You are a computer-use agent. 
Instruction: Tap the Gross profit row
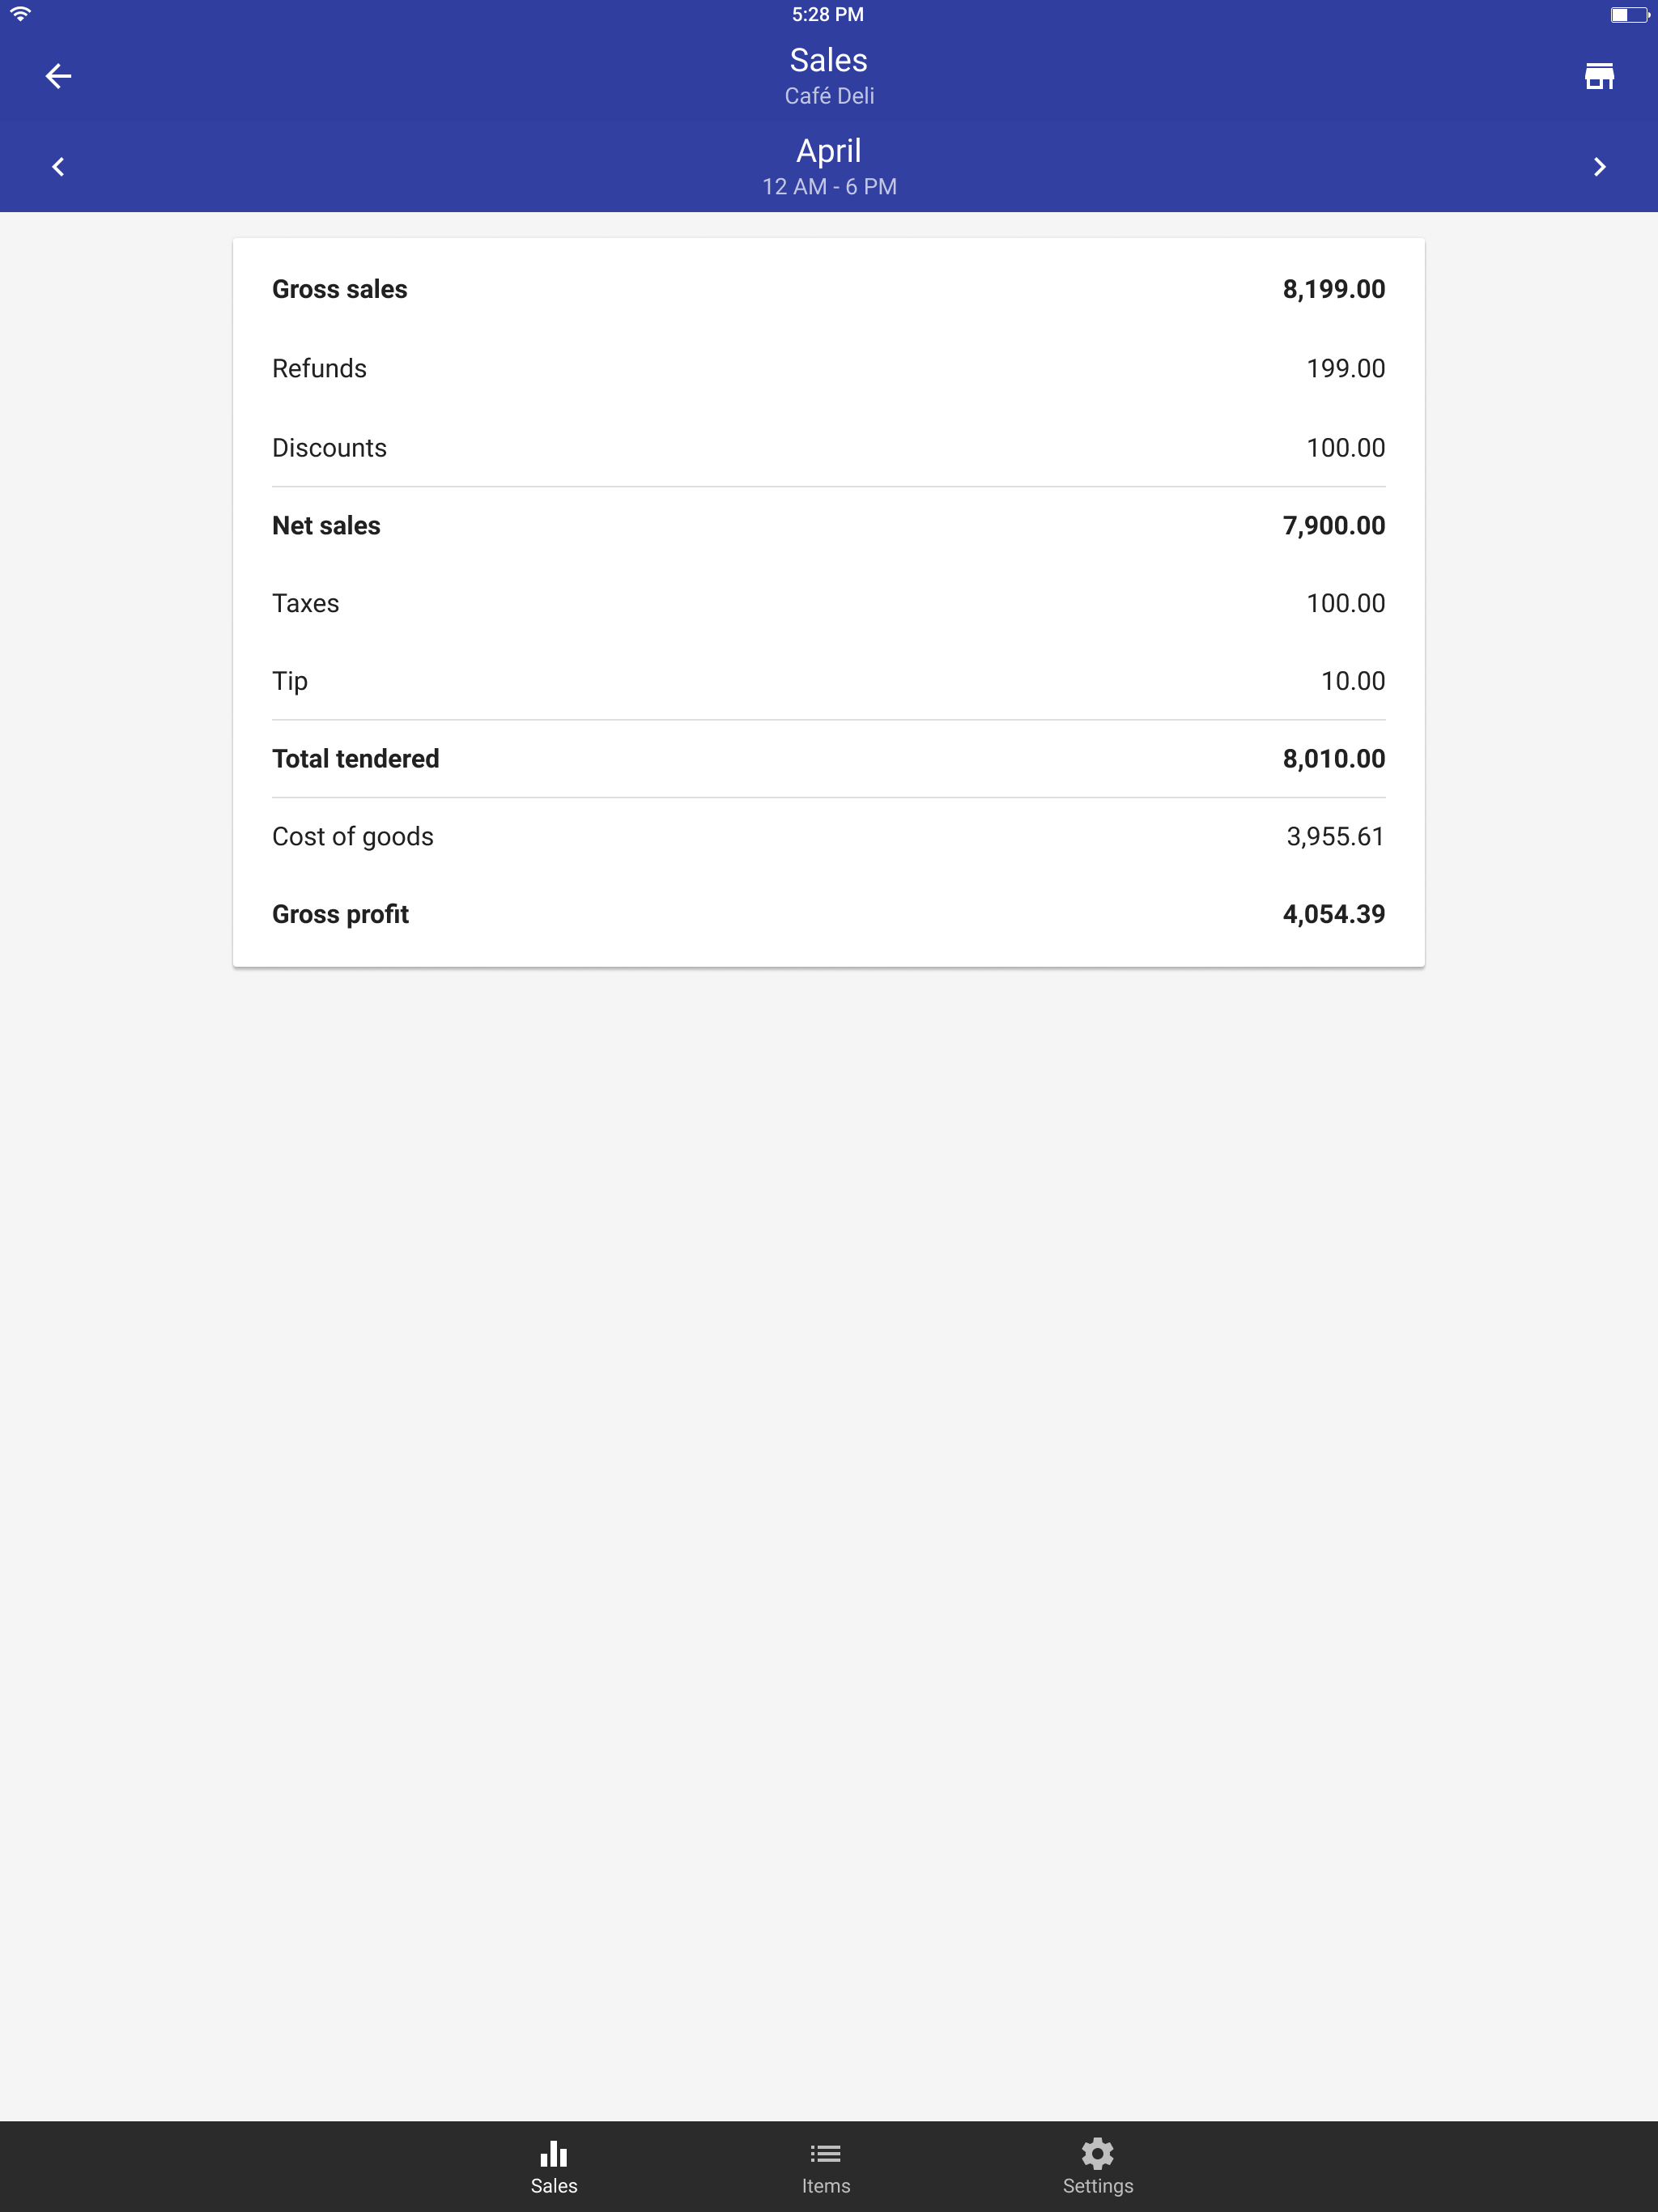(x=828, y=914)
